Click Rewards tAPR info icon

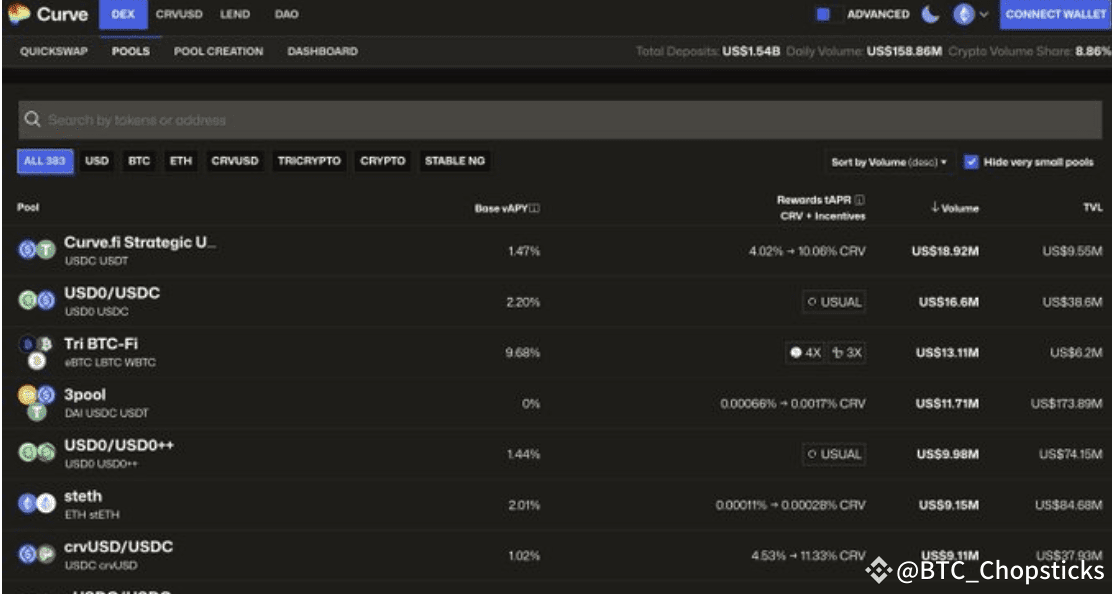coord(860,200)
